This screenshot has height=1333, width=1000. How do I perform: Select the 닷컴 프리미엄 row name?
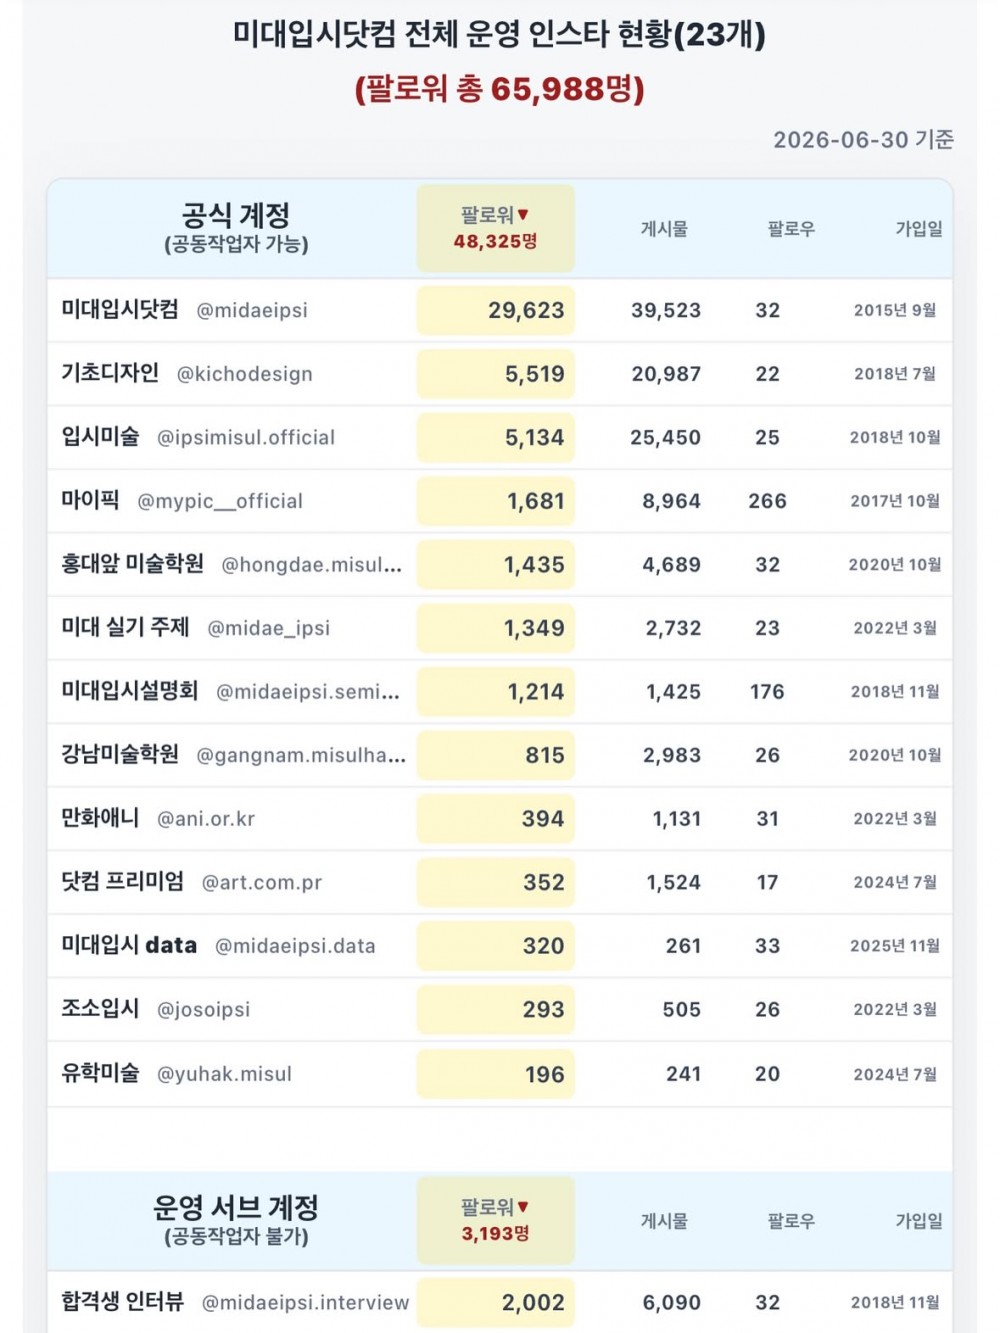tap(123, 881)
